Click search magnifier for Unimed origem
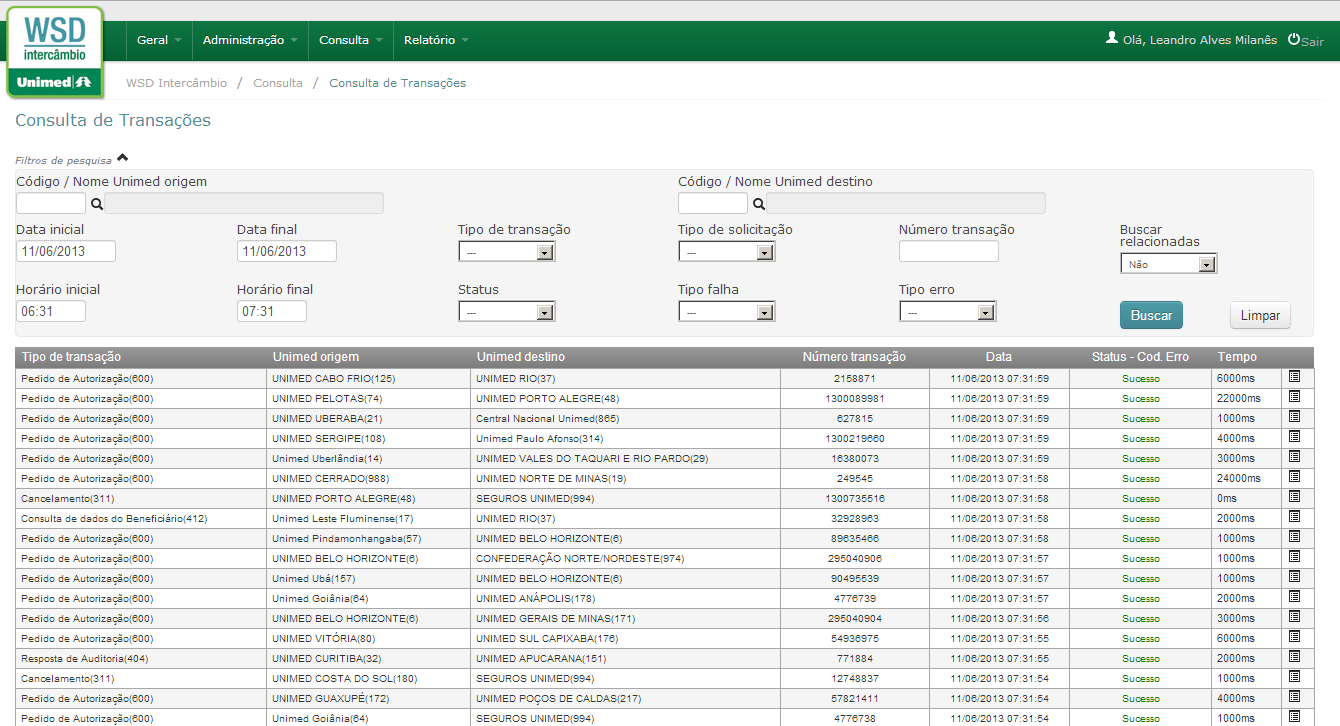 click(x=97, y=204)
